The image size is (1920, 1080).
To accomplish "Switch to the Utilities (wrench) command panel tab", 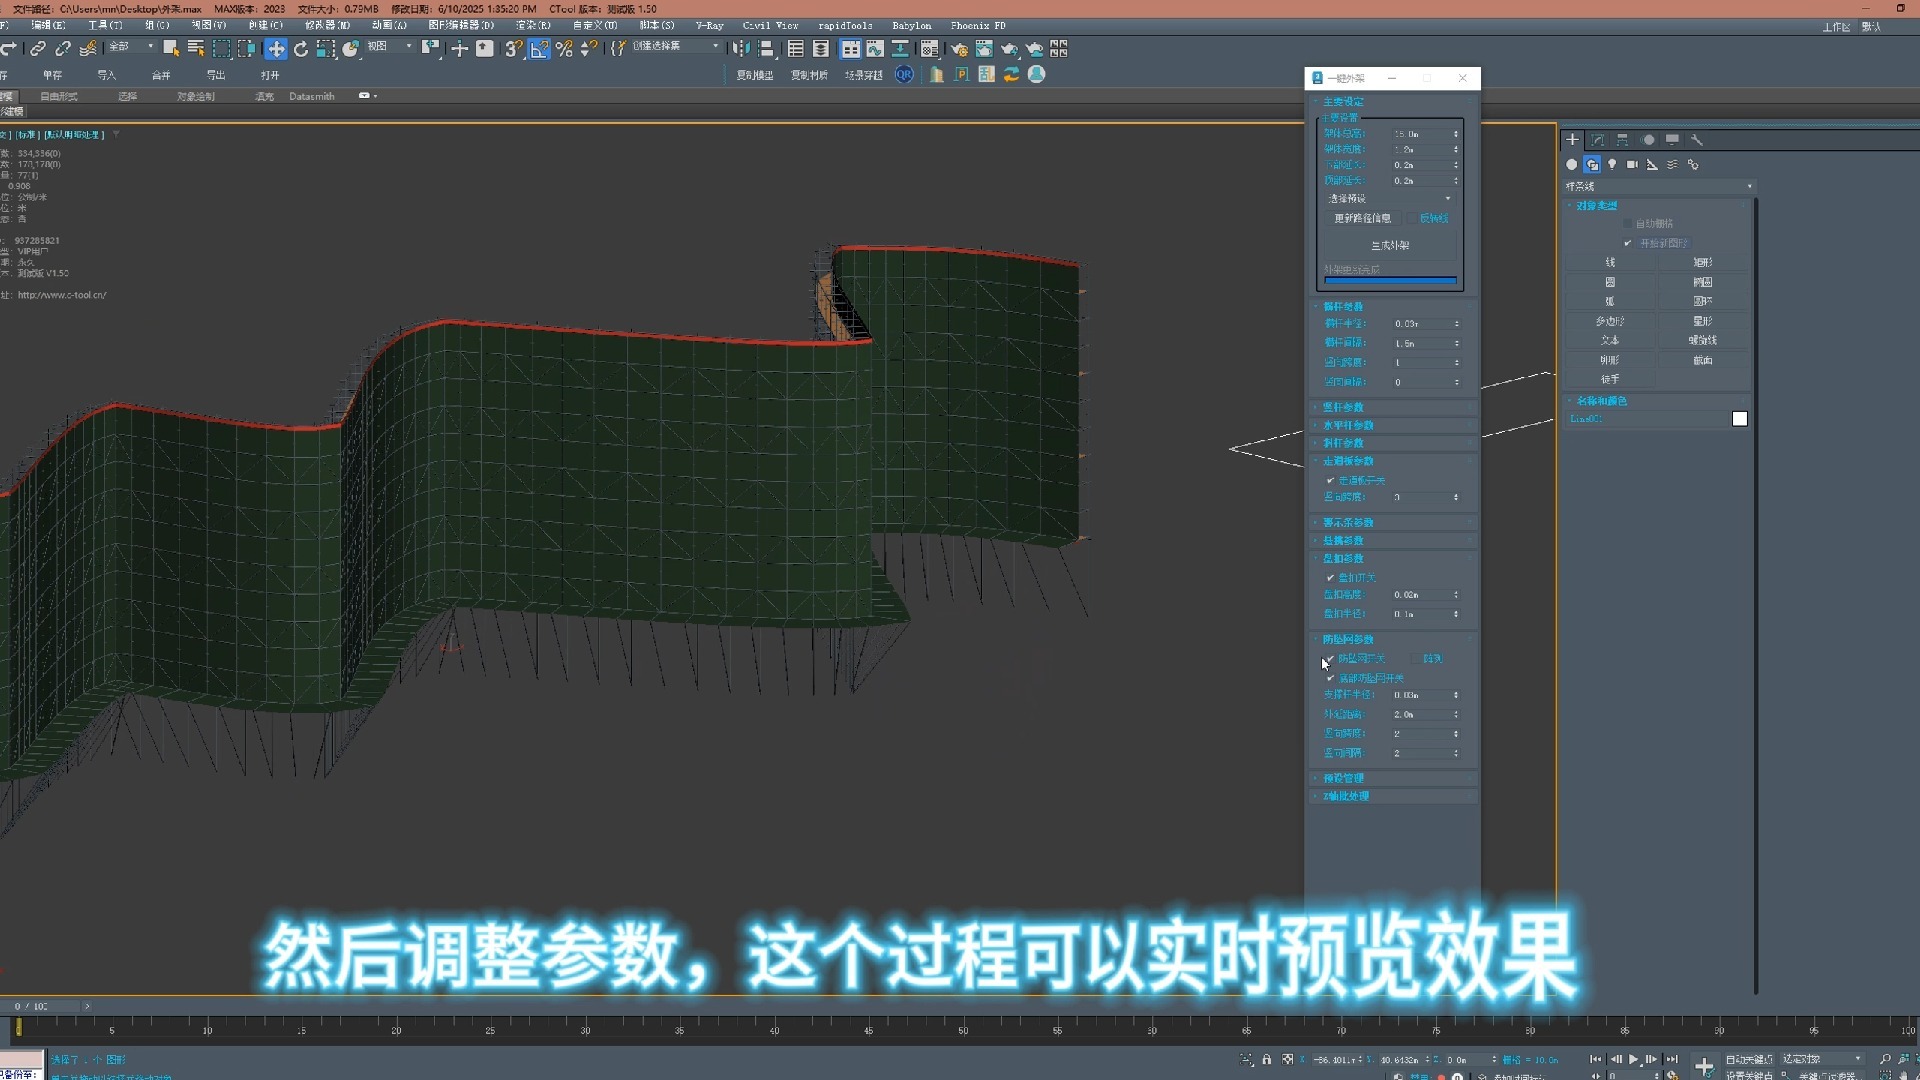I will coord(1697,140).
